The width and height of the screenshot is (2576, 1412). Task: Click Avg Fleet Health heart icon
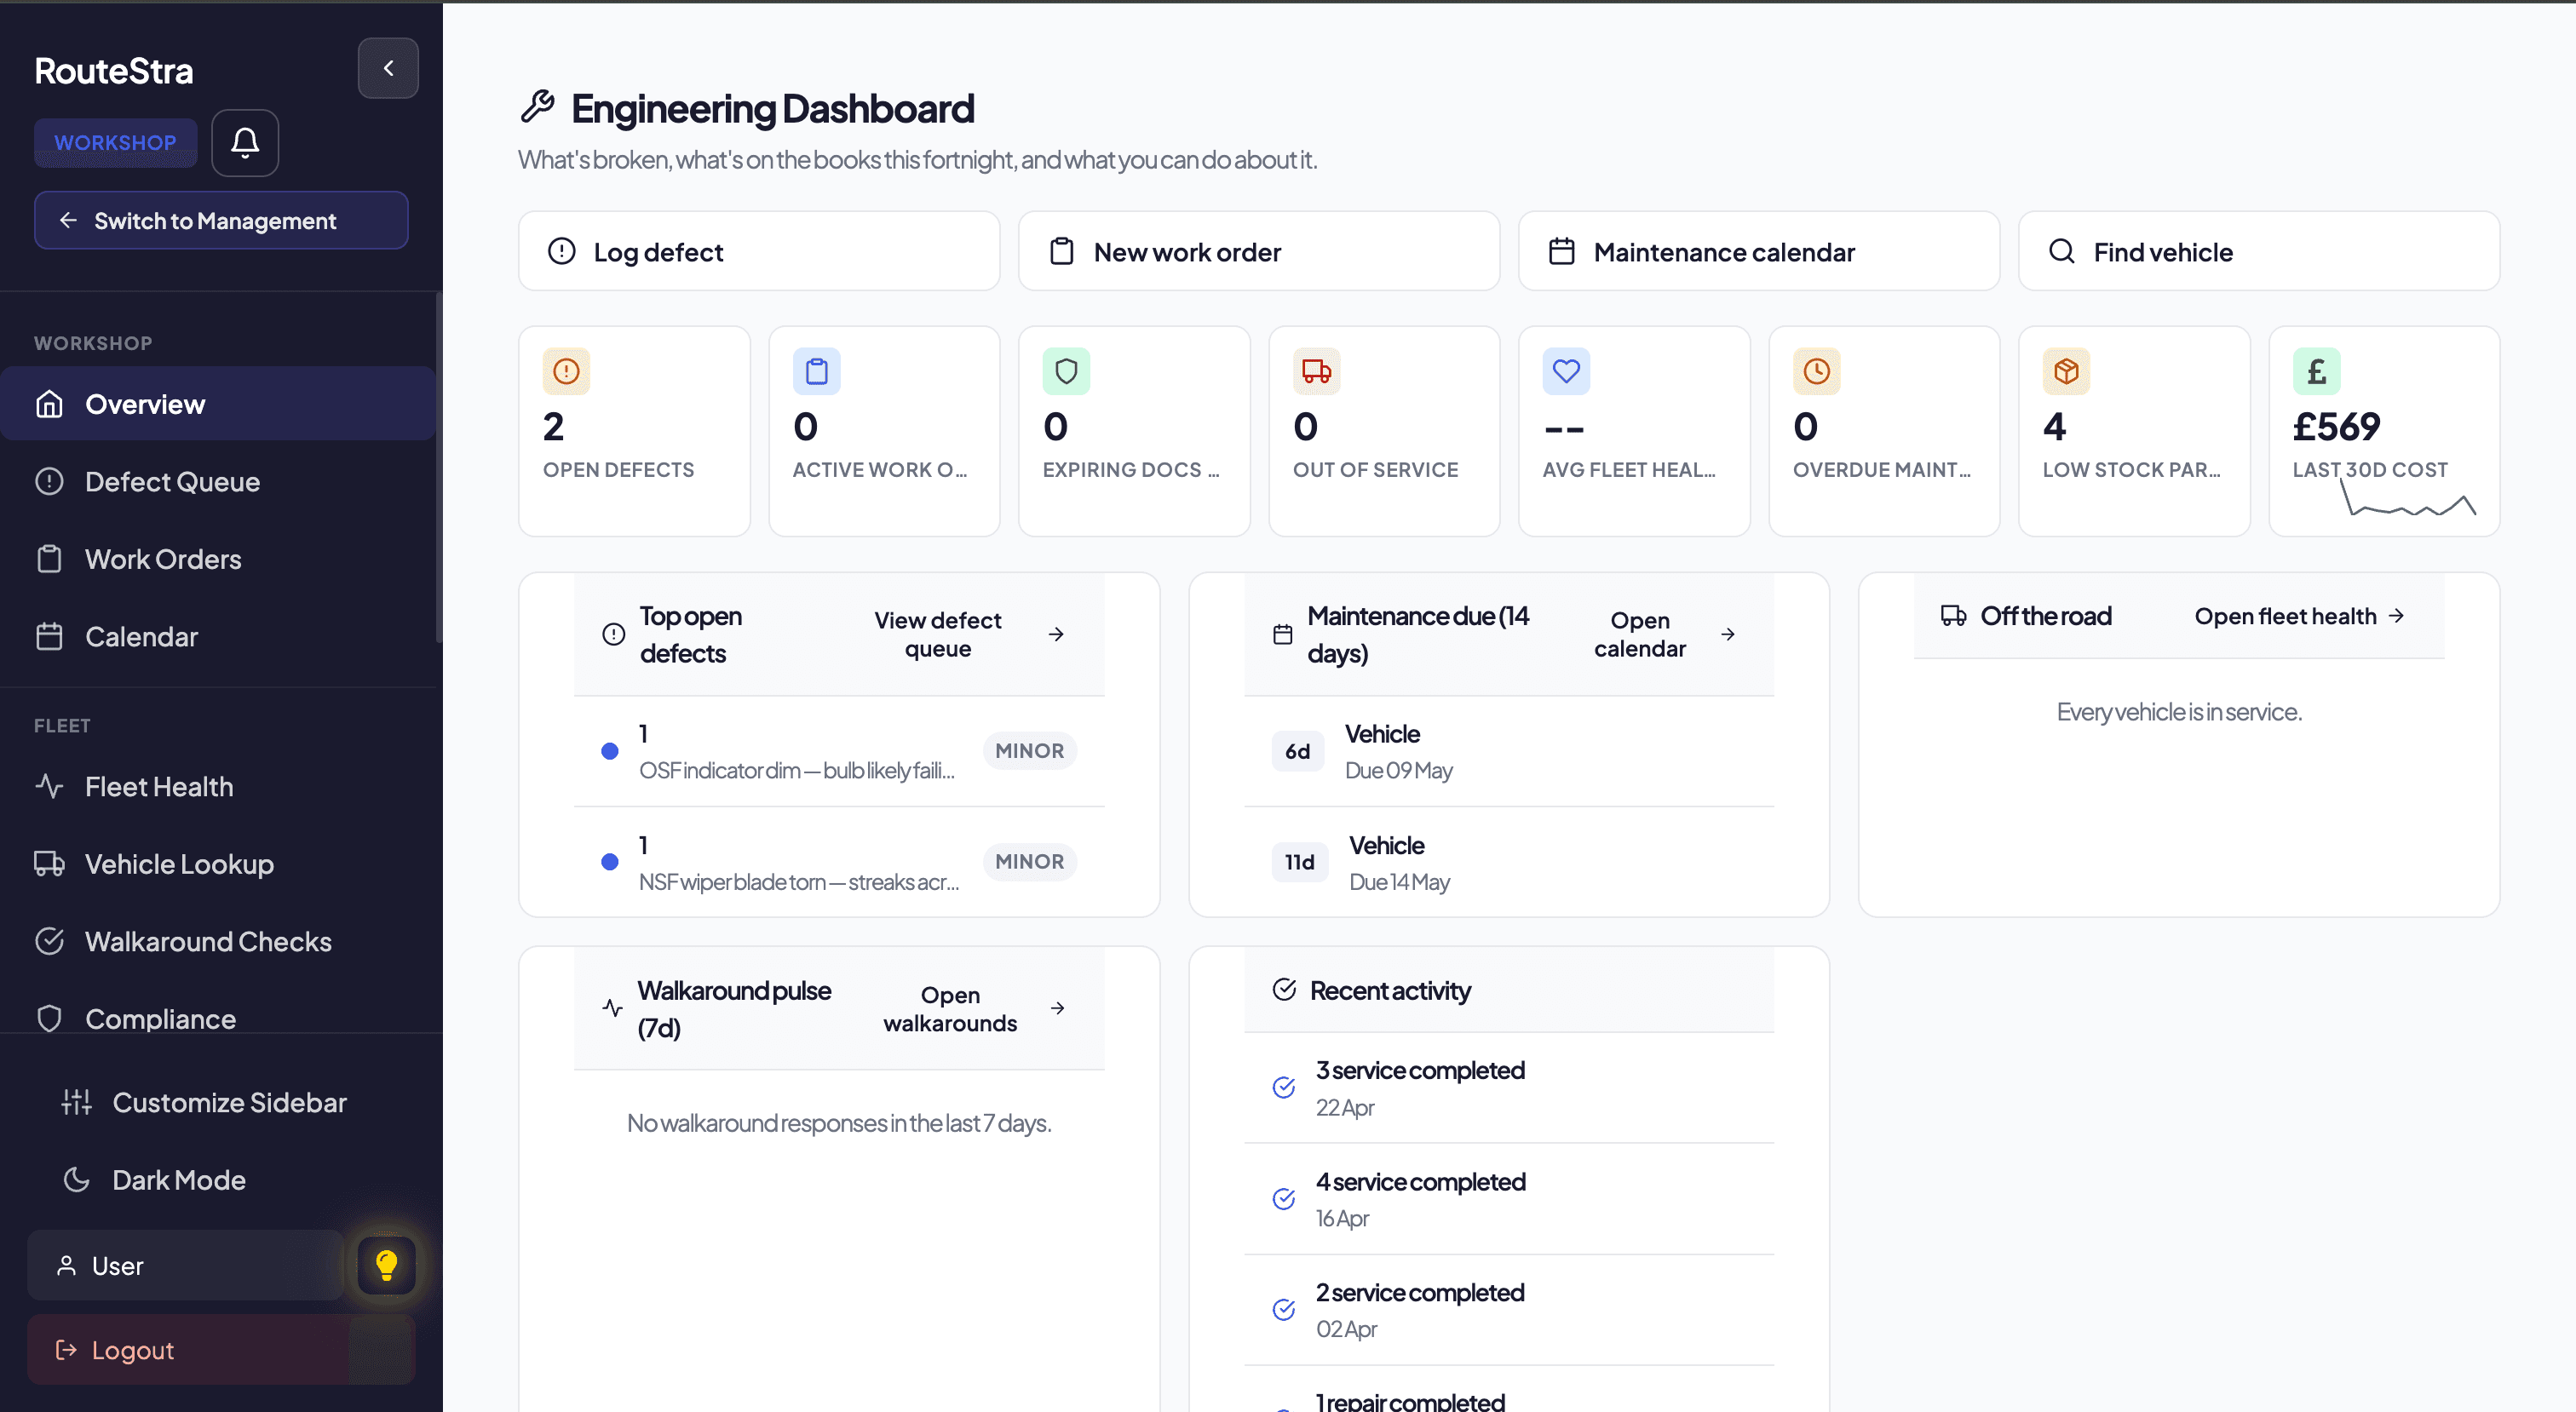click(1567, 372)
